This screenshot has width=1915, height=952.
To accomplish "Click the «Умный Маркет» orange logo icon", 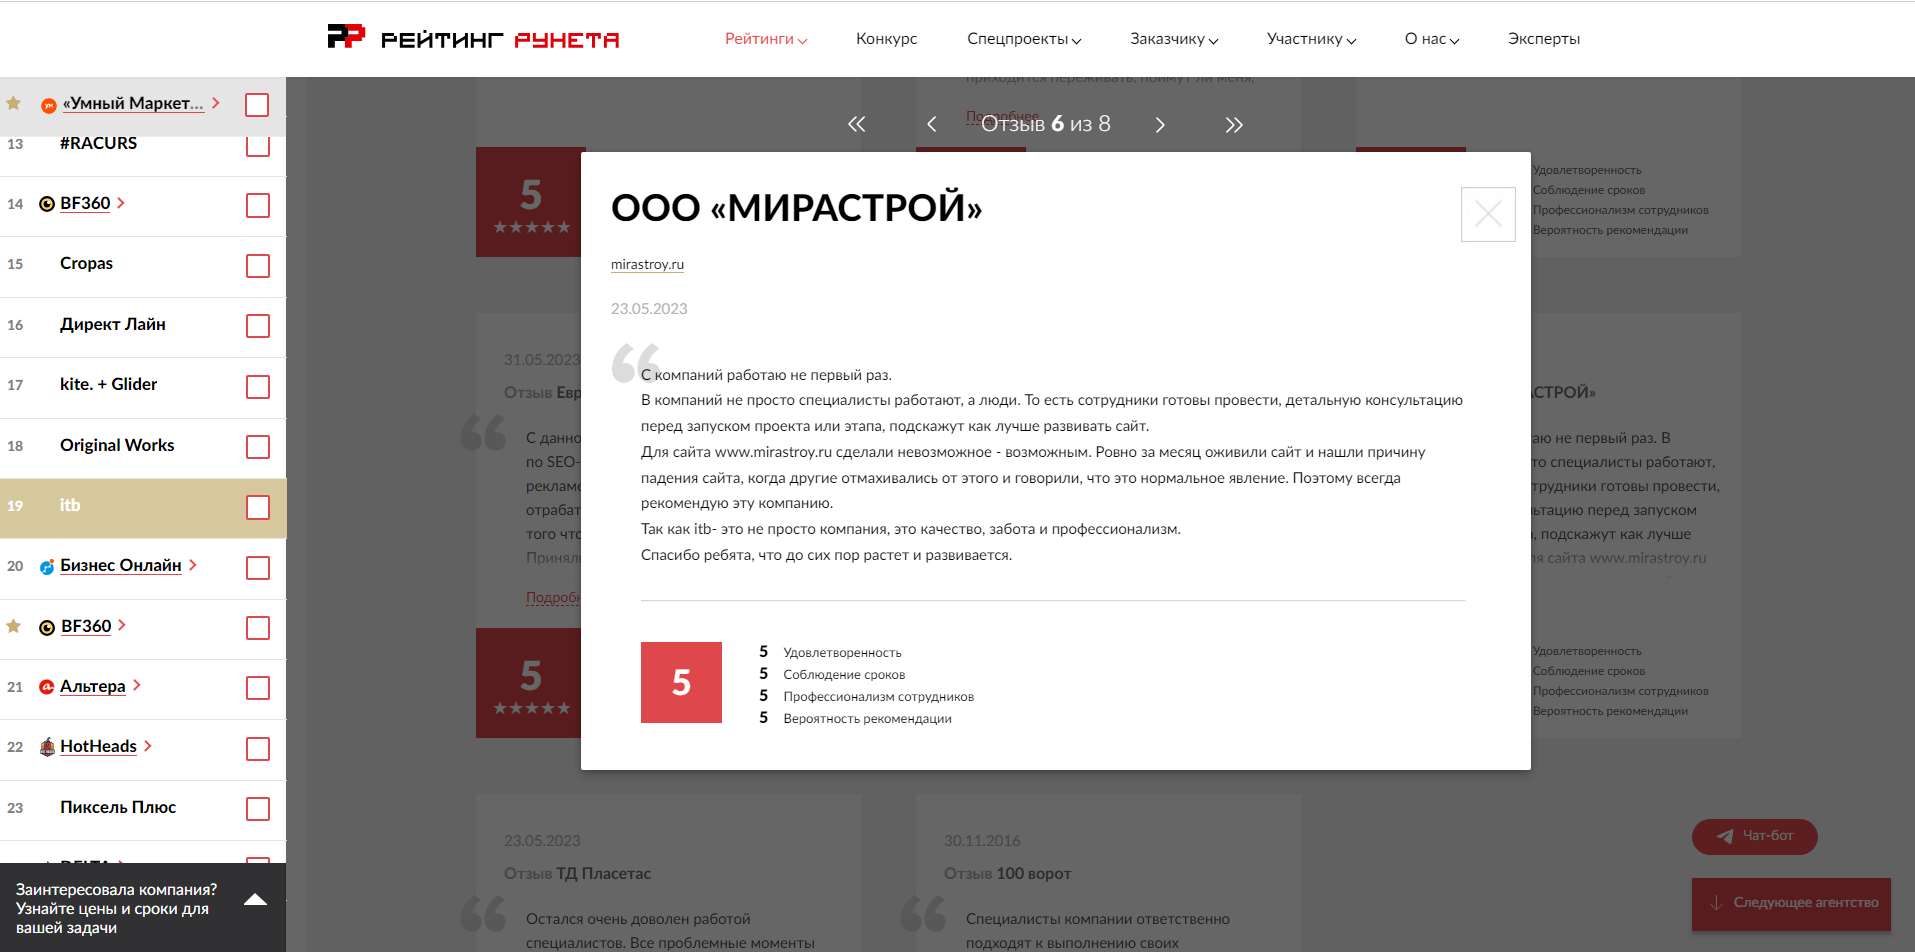I will [48, 105].
